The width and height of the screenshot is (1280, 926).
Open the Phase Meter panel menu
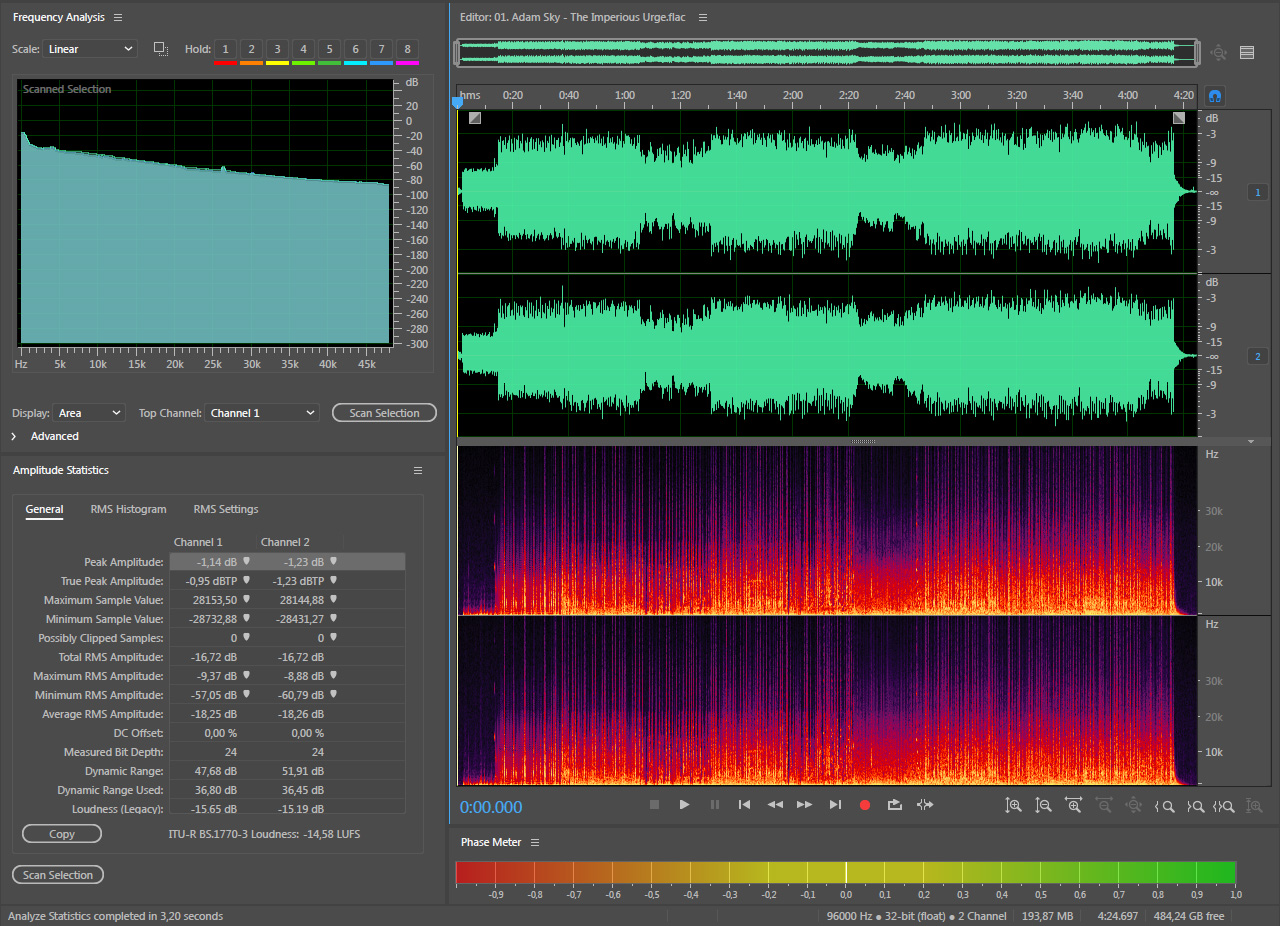tap(535, 843)
